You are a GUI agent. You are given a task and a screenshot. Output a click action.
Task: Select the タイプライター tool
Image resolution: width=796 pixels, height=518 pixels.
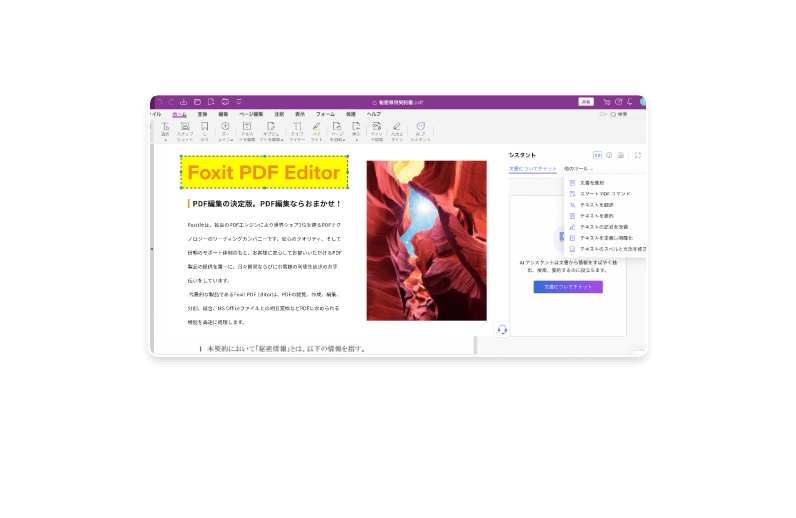pyautogui.click(x=297, y=132)
